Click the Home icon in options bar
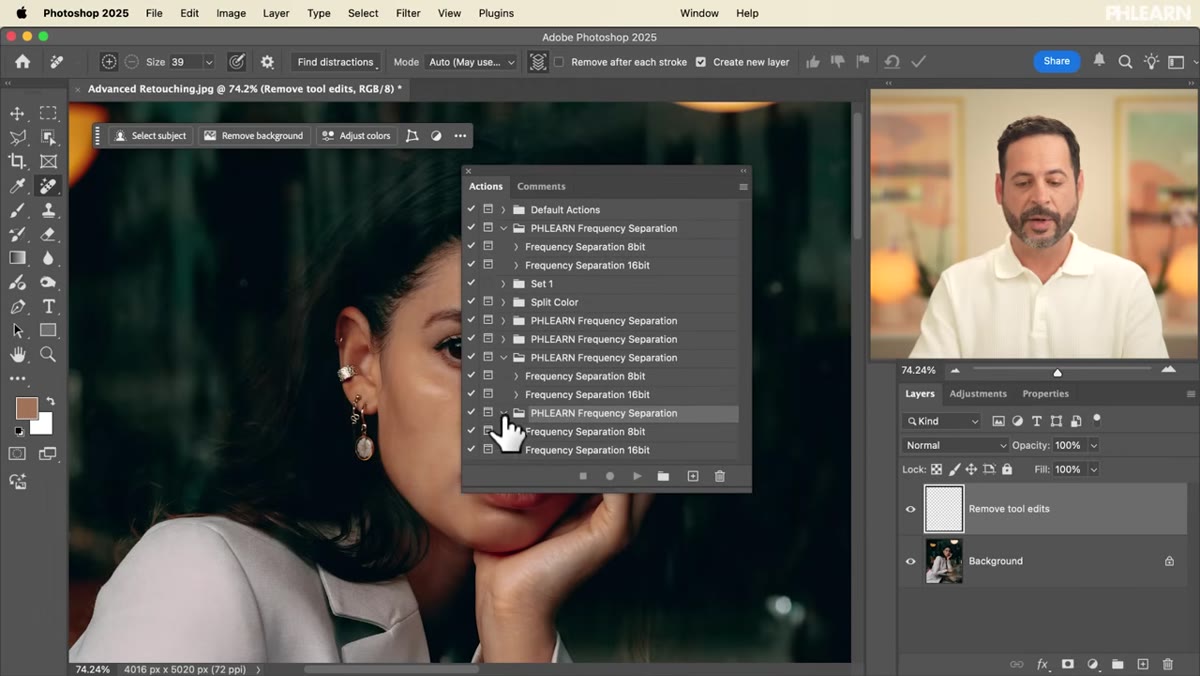 [x=22, y=61]
